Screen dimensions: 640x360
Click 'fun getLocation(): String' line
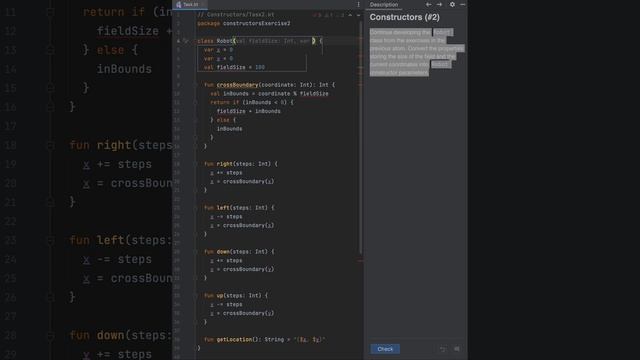click(x=264, y=340)
